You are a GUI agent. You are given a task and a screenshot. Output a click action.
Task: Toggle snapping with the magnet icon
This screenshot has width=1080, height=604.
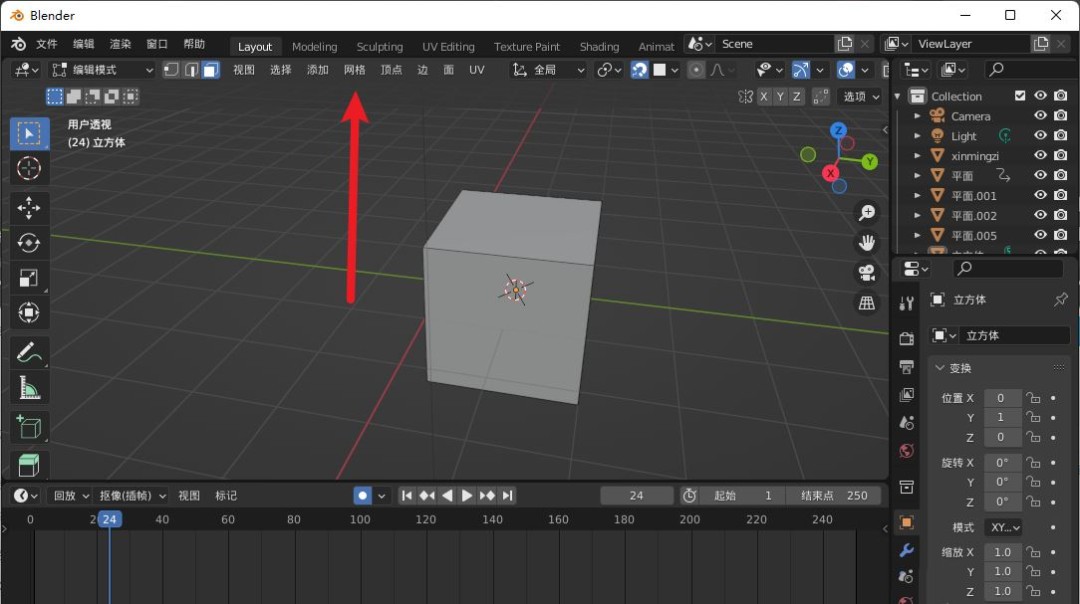[639, 70]
